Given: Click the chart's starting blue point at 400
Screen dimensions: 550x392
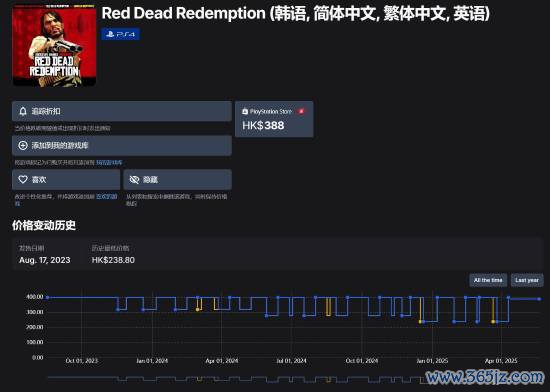Looking at the screenshot, I should [x=48, y=298].
